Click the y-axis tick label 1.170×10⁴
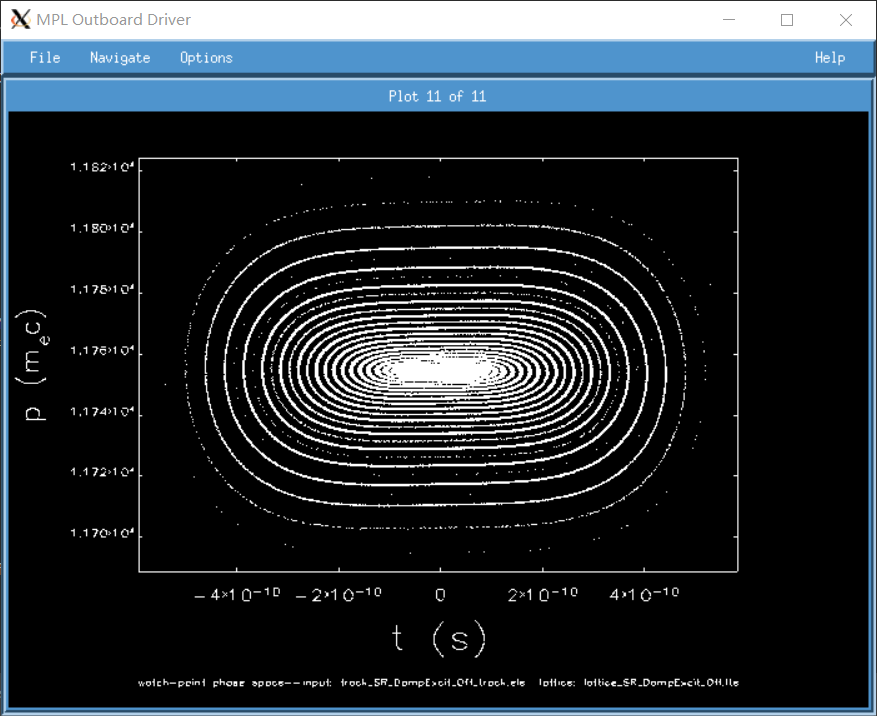This screenshot has height=716, width=877. [x=103, y=535]
